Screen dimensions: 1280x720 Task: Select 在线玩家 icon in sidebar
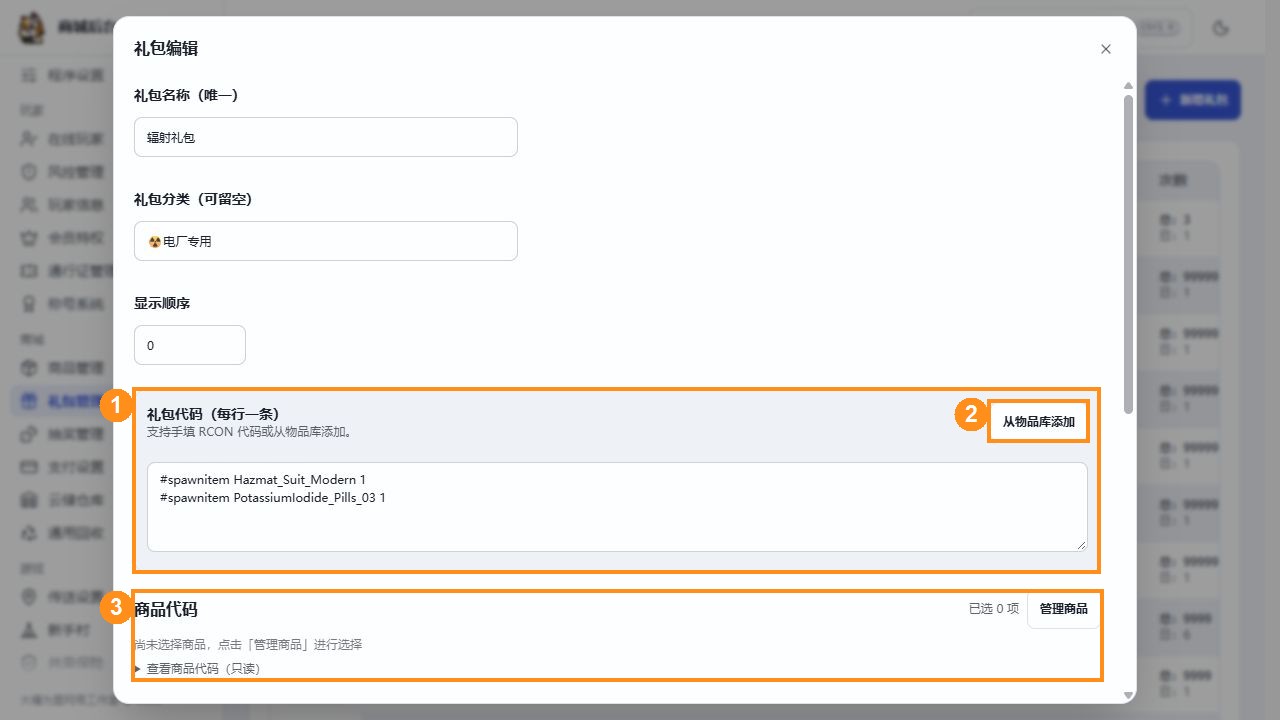[x=29, y=138]
